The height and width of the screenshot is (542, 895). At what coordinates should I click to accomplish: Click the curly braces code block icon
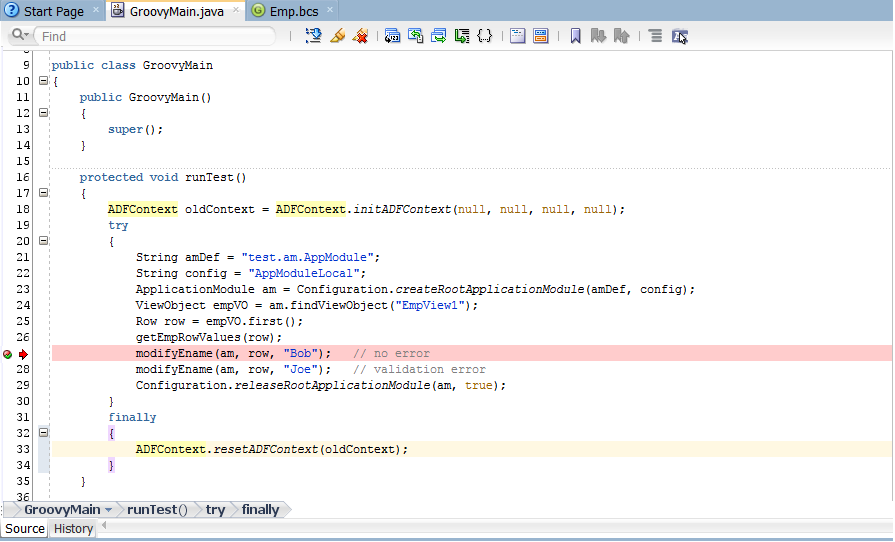(x=485, y=36)
